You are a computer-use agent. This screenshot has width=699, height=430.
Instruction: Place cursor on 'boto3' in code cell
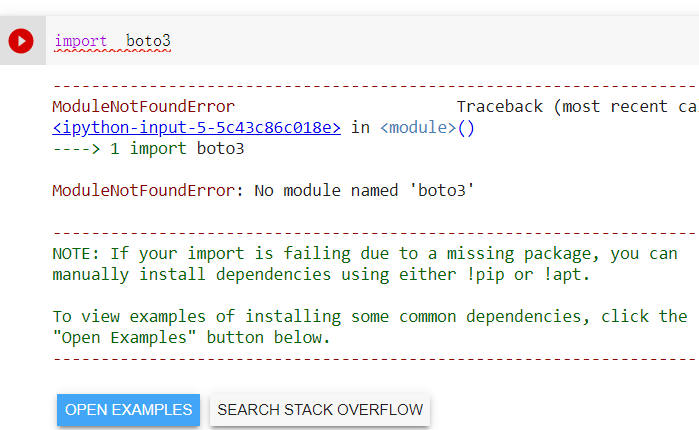point(148,41)
